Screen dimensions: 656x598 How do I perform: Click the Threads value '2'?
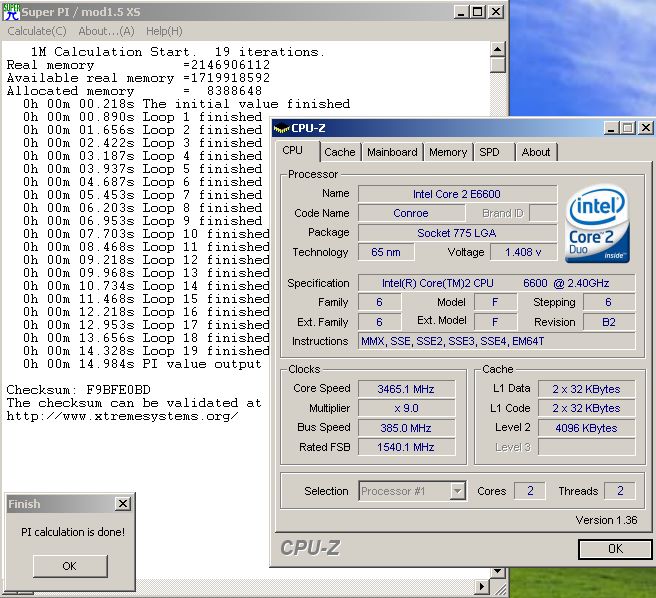pos(620,491)
